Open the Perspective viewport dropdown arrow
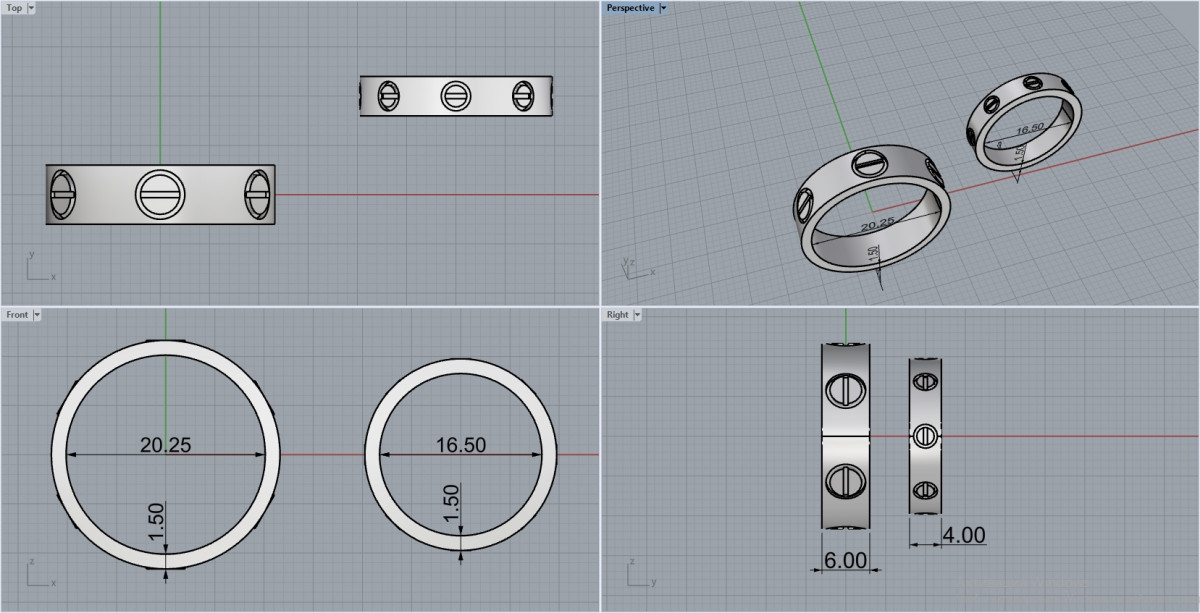This screenshot has width=1200, height=613. coord(663,8)
